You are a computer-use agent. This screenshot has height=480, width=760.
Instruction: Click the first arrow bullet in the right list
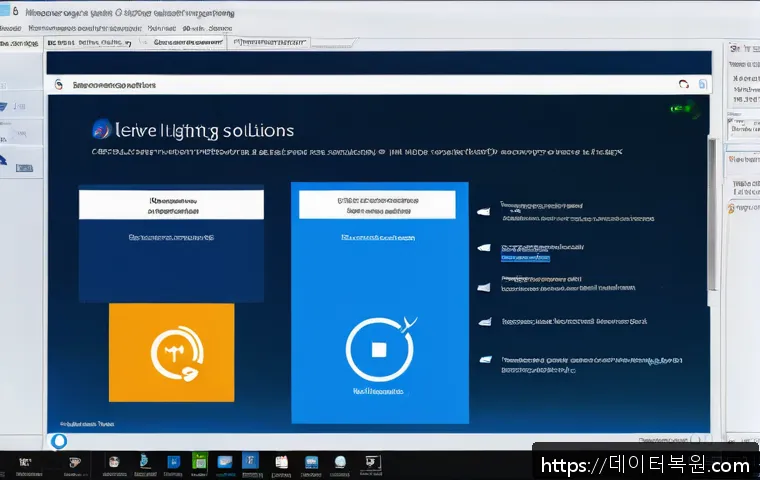point(484,210)
